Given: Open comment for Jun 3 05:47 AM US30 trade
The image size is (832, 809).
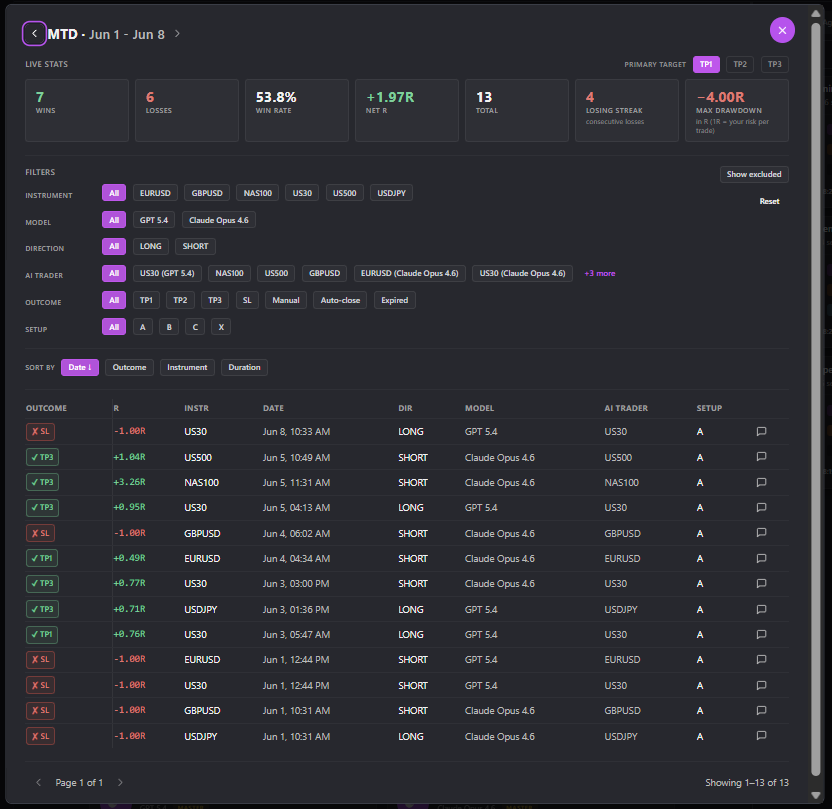Looking at the screenshot, I should pos(761,634).
